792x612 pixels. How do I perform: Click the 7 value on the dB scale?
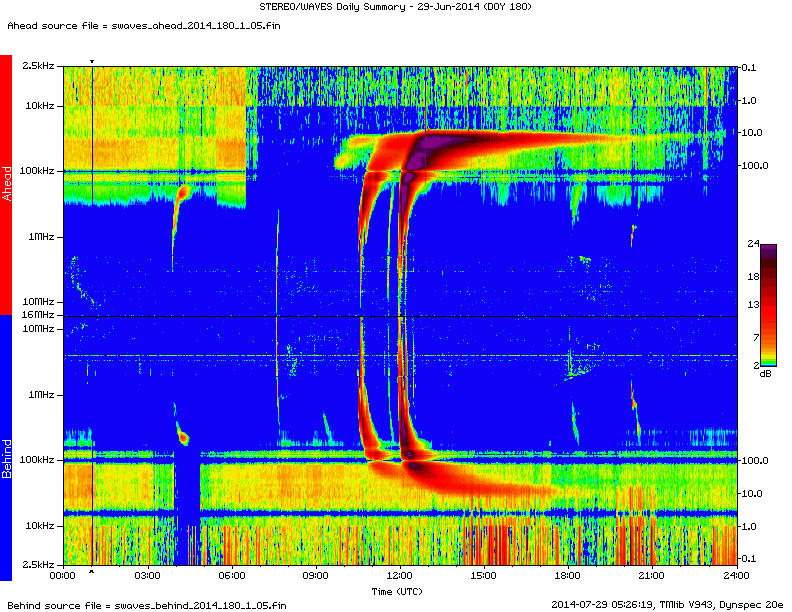tap(756, 337)
